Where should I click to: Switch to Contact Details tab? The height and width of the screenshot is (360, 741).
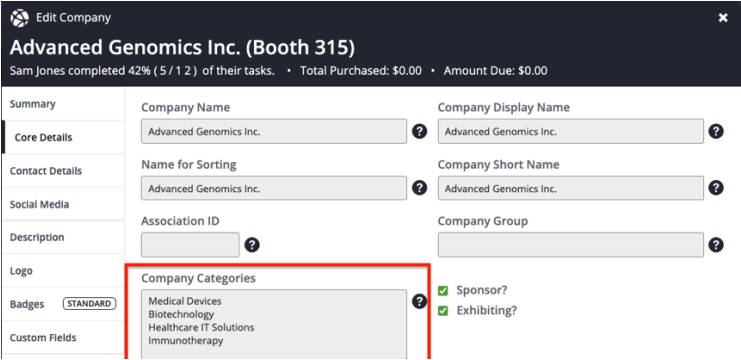63,171
